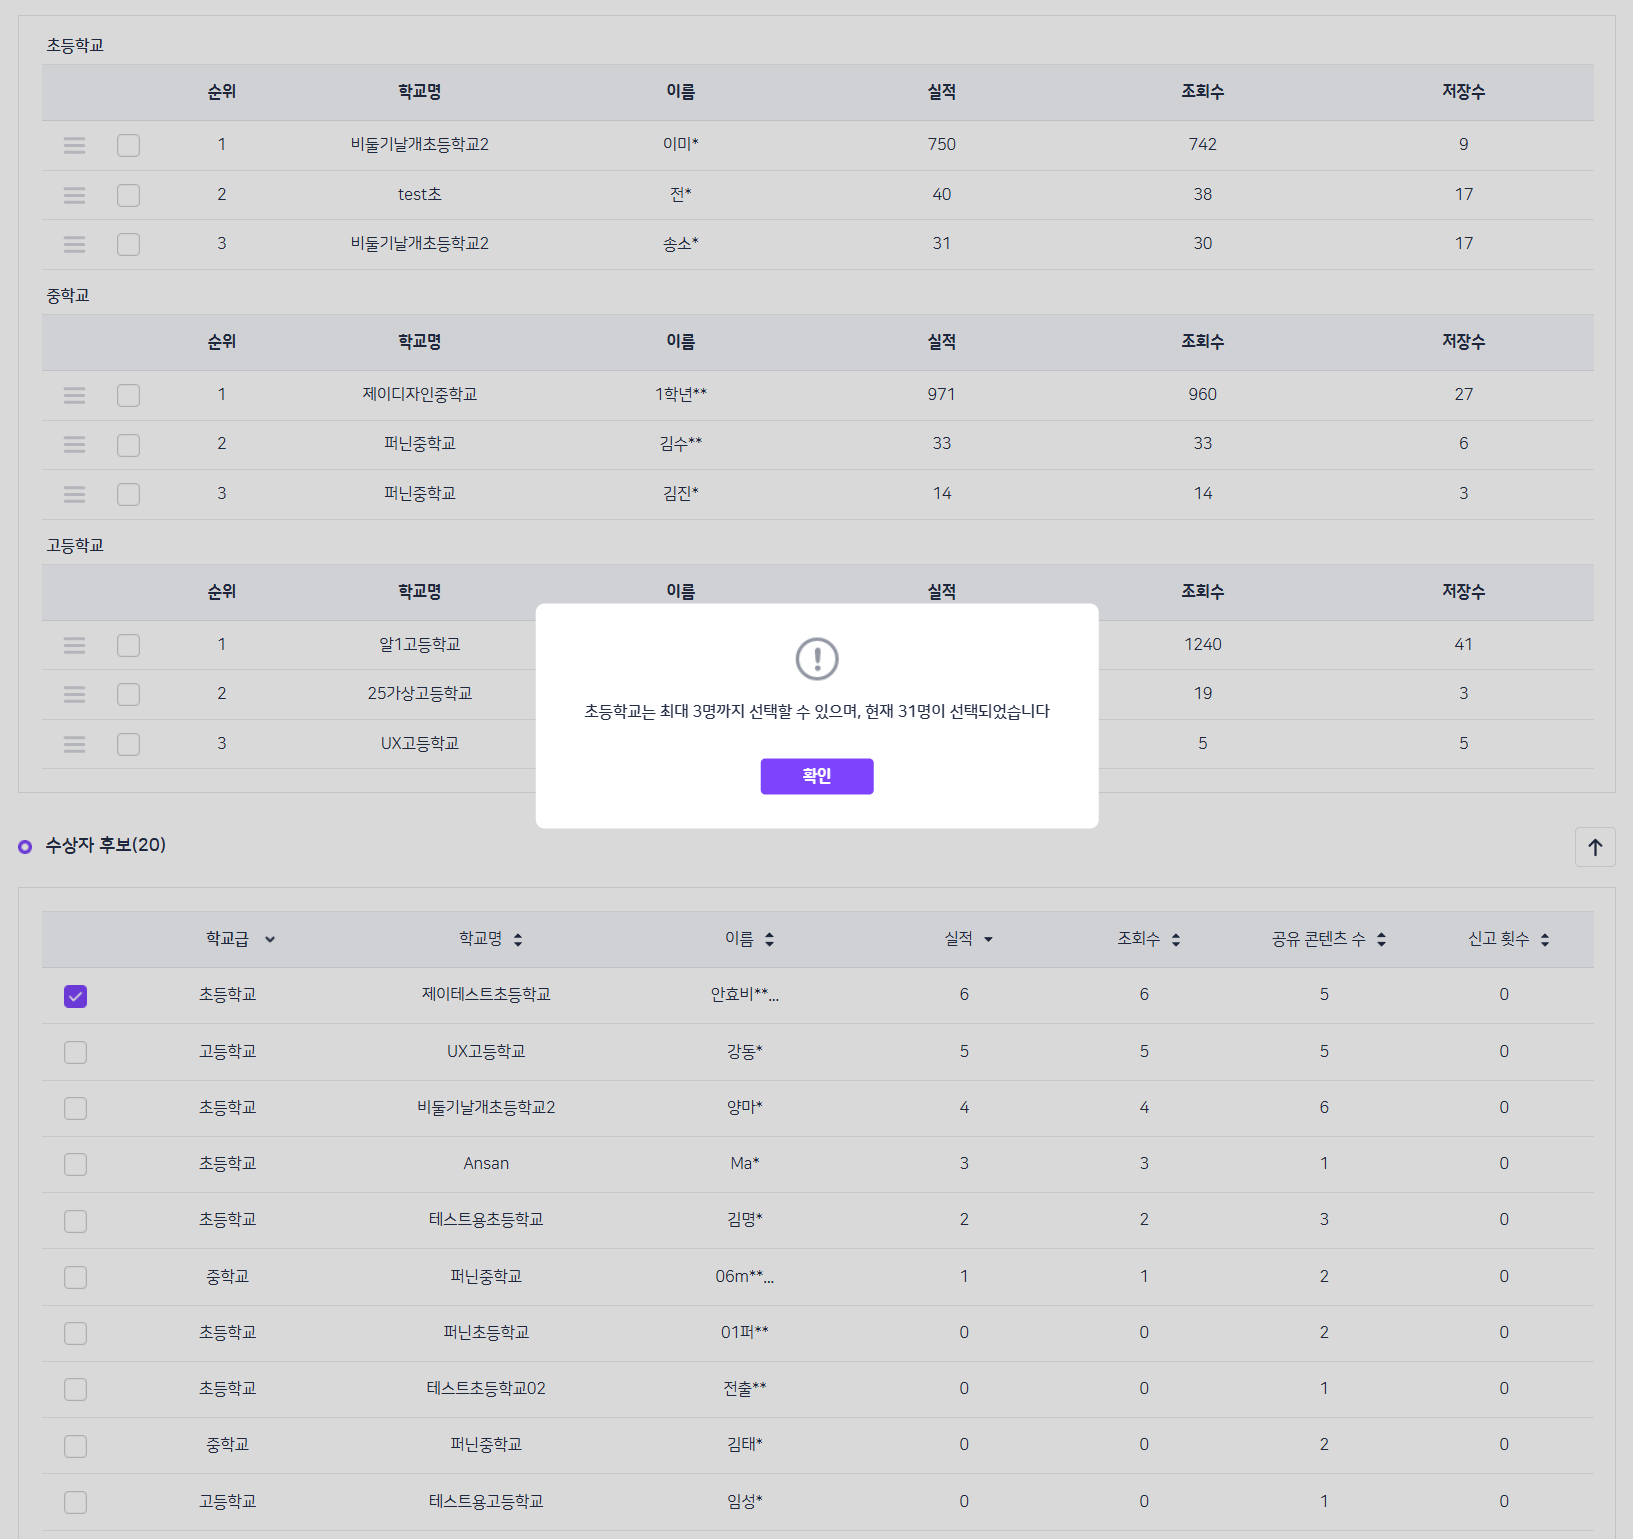Select the checkbox for test초 ranking row
The width and height of the screenshot is (1633, 1539).
(128, 195)
